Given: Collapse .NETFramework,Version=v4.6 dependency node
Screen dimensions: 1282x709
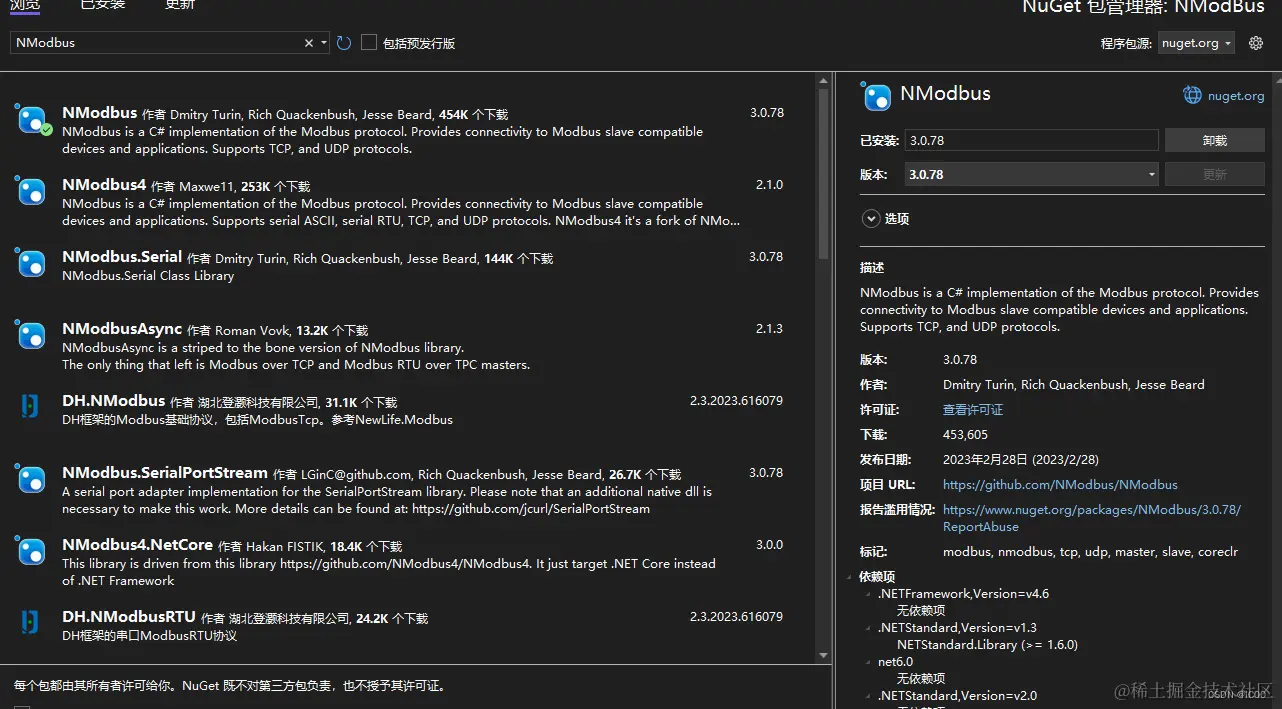Looking at the screenshot, I should click(x=869, y=594).
